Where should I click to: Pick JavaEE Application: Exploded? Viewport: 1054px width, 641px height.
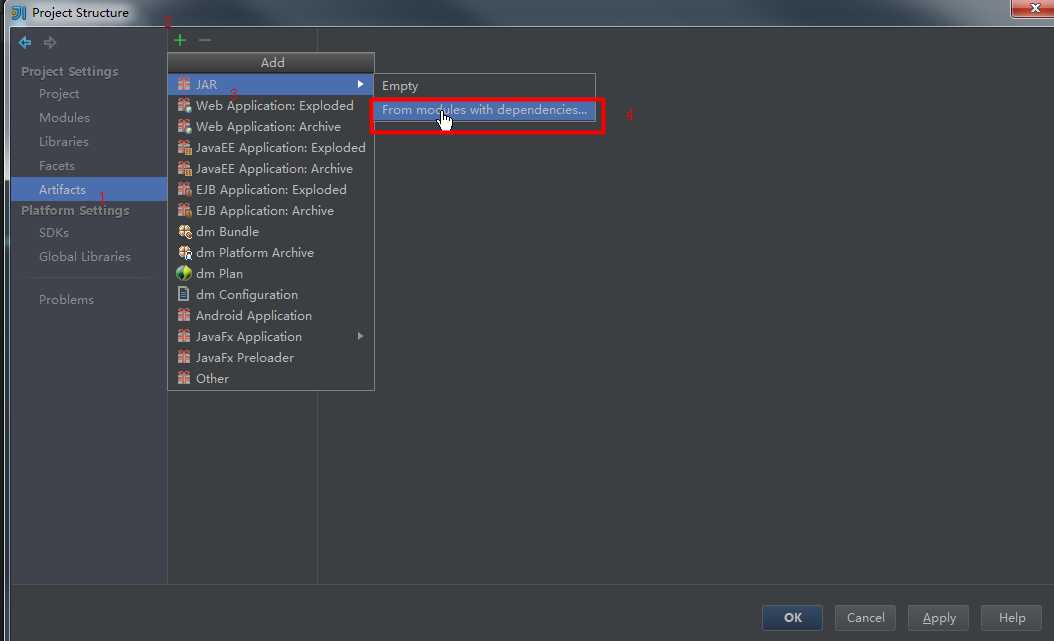pyautogui.click(x=270, y=147)
